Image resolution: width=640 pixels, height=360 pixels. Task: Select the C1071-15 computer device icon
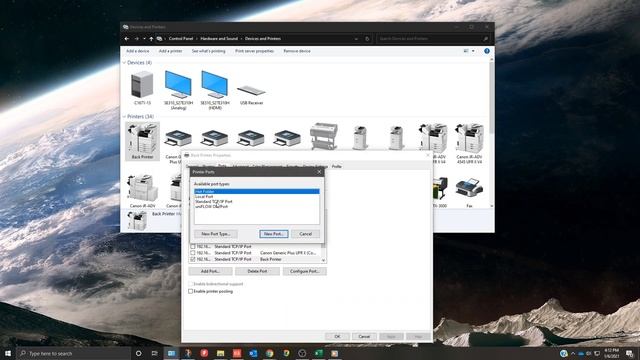point(142,84)
